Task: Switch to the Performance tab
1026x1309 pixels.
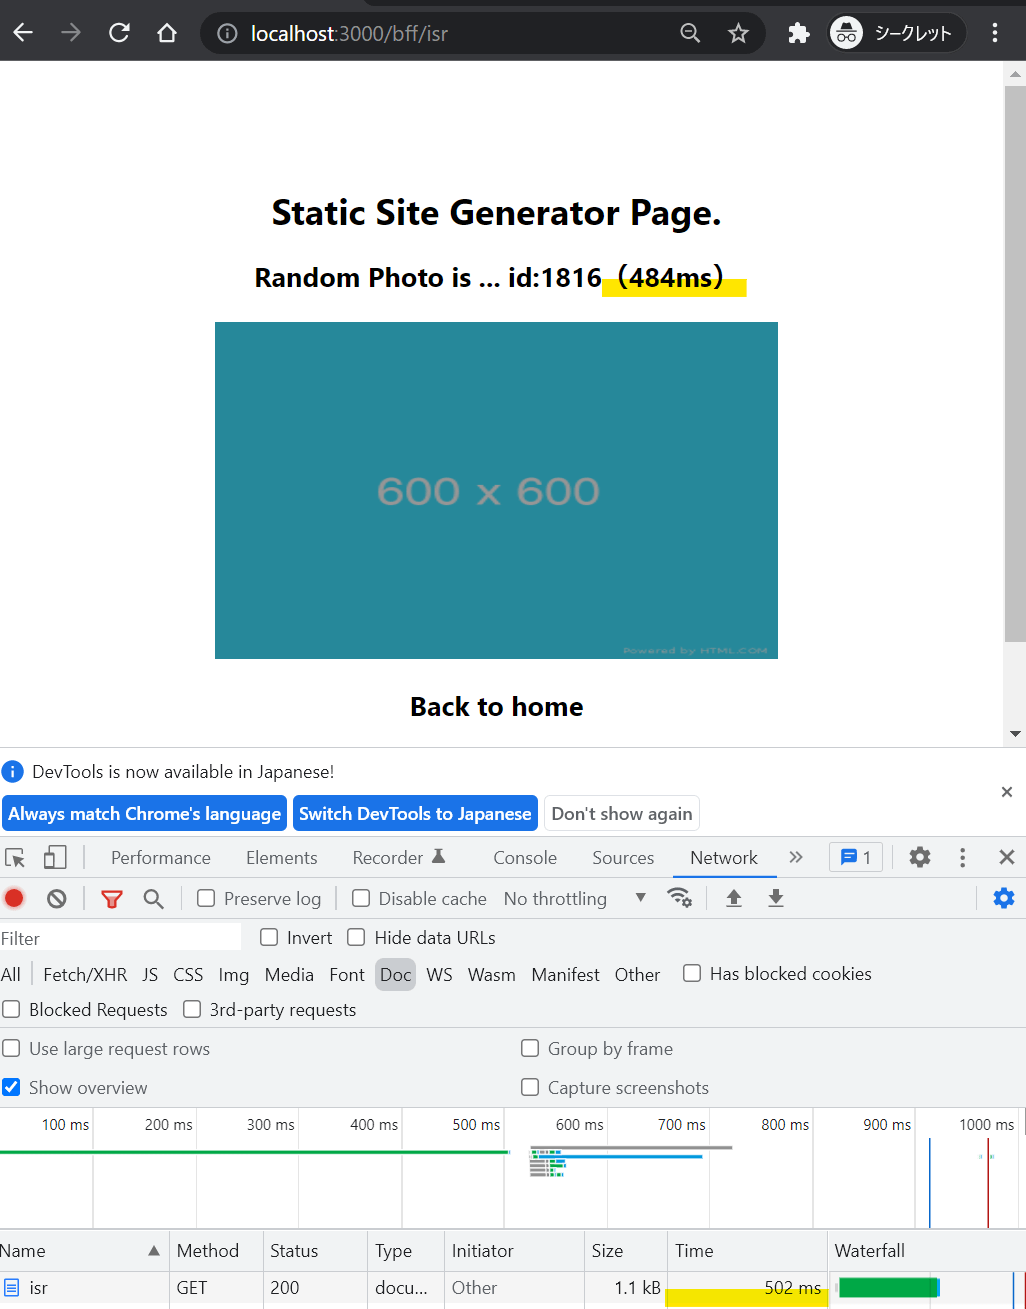Action: 161,858
